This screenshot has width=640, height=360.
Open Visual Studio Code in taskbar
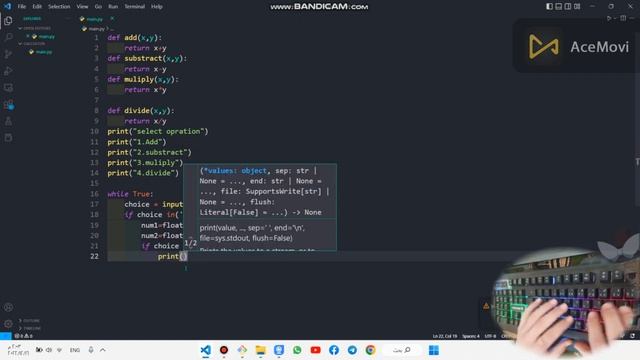[x=205, y=350]
